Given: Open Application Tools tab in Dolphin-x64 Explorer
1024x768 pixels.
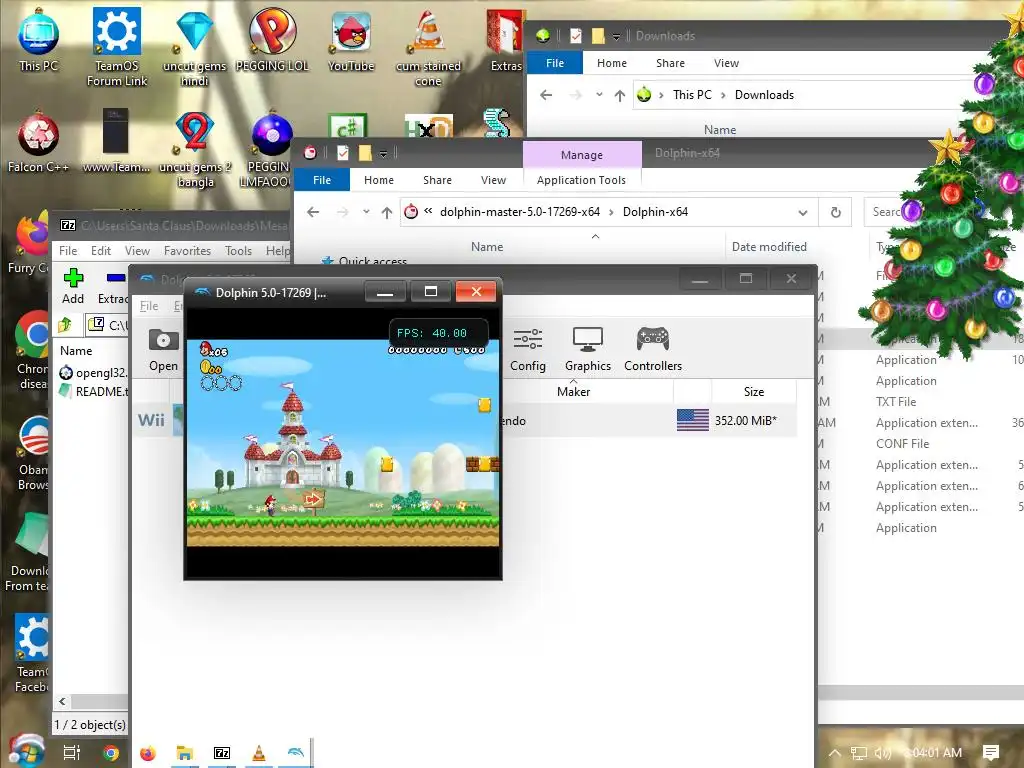Looking at the screenshot, I should [x=581, y=180].
